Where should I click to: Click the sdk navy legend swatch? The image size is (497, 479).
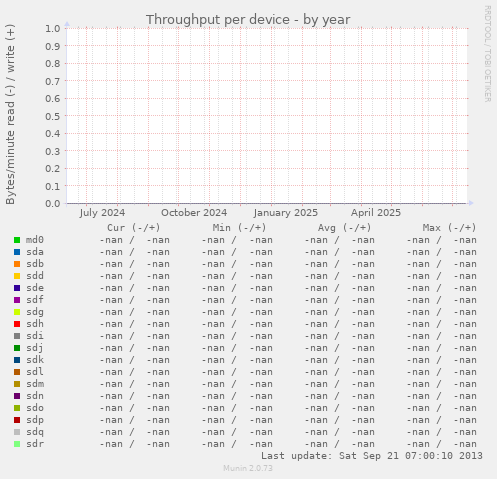coord(17,360)
